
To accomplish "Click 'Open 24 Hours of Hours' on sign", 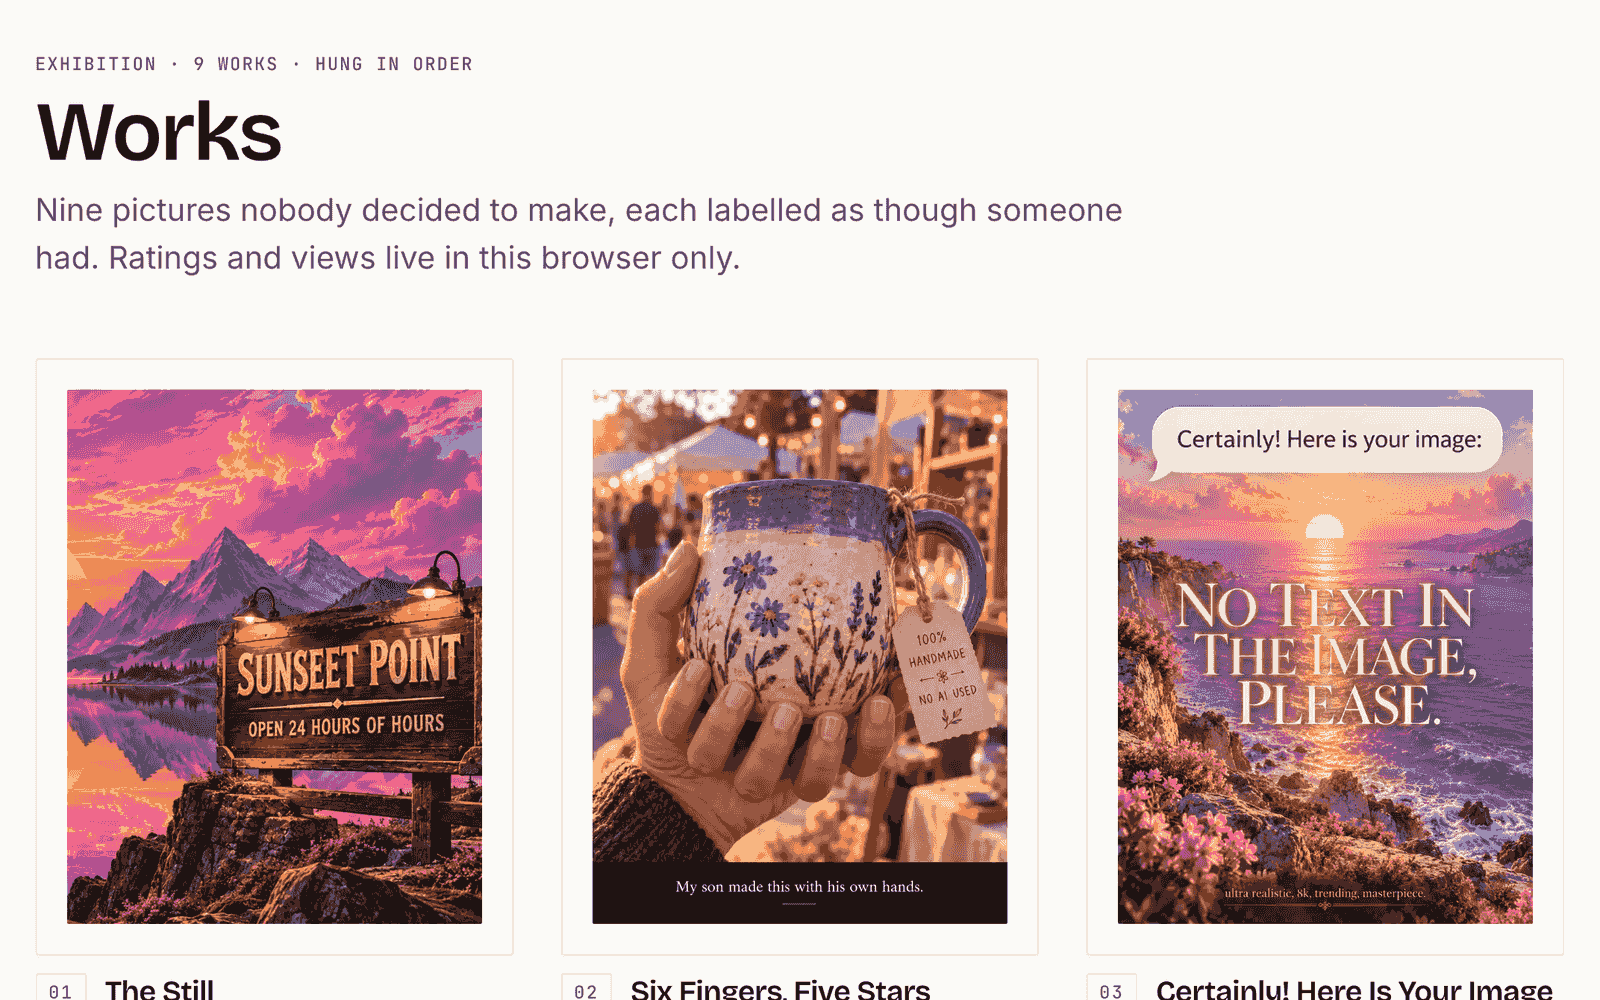I will tap(346, 726).
